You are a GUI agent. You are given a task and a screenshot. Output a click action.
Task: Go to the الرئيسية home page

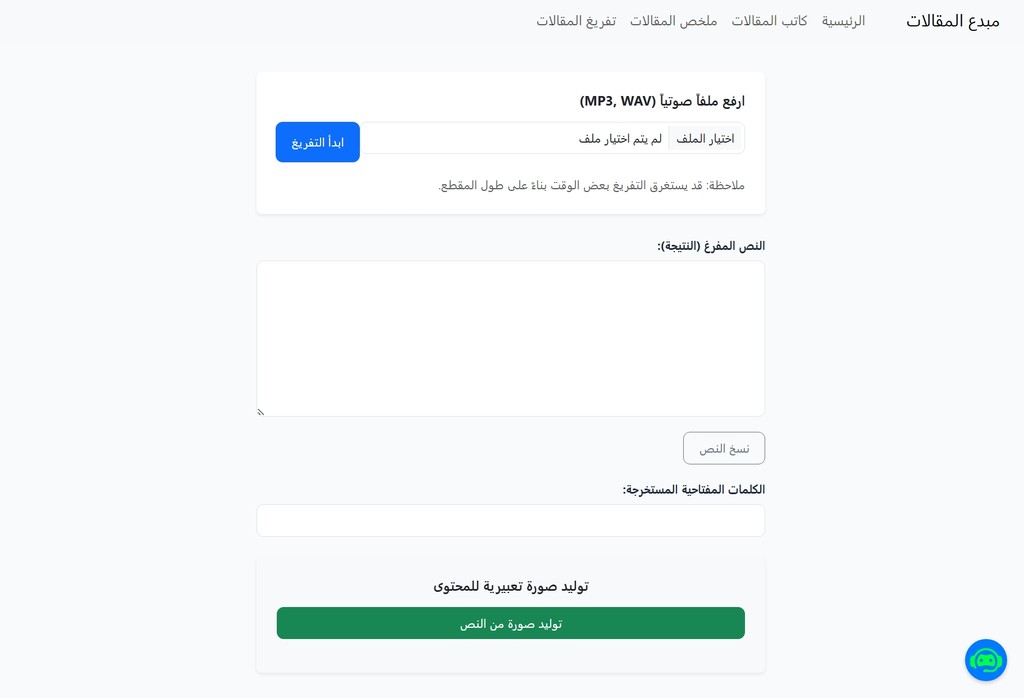click(843, 21)
